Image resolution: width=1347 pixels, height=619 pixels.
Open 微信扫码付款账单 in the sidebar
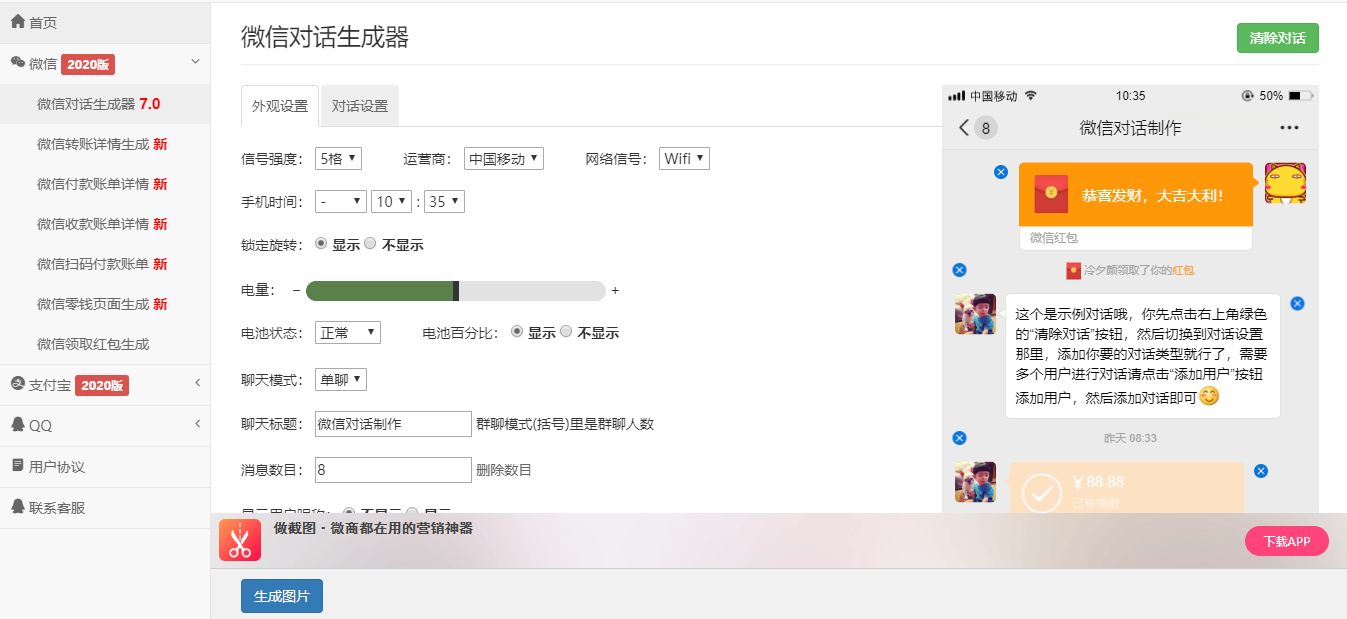(105, 264)
